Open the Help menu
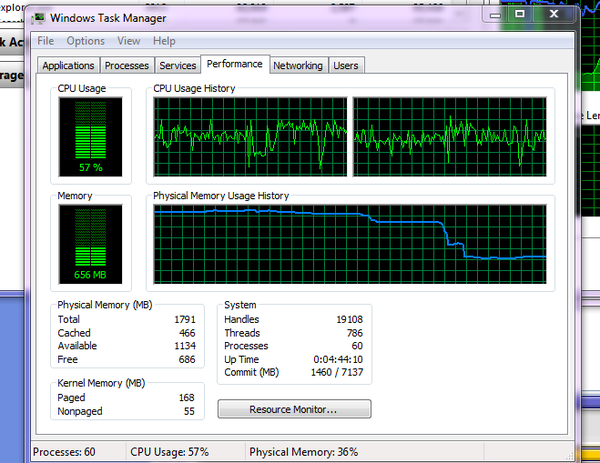Viewport: 600px width, 463px height. pyautogui.click(x=164, y=41)
